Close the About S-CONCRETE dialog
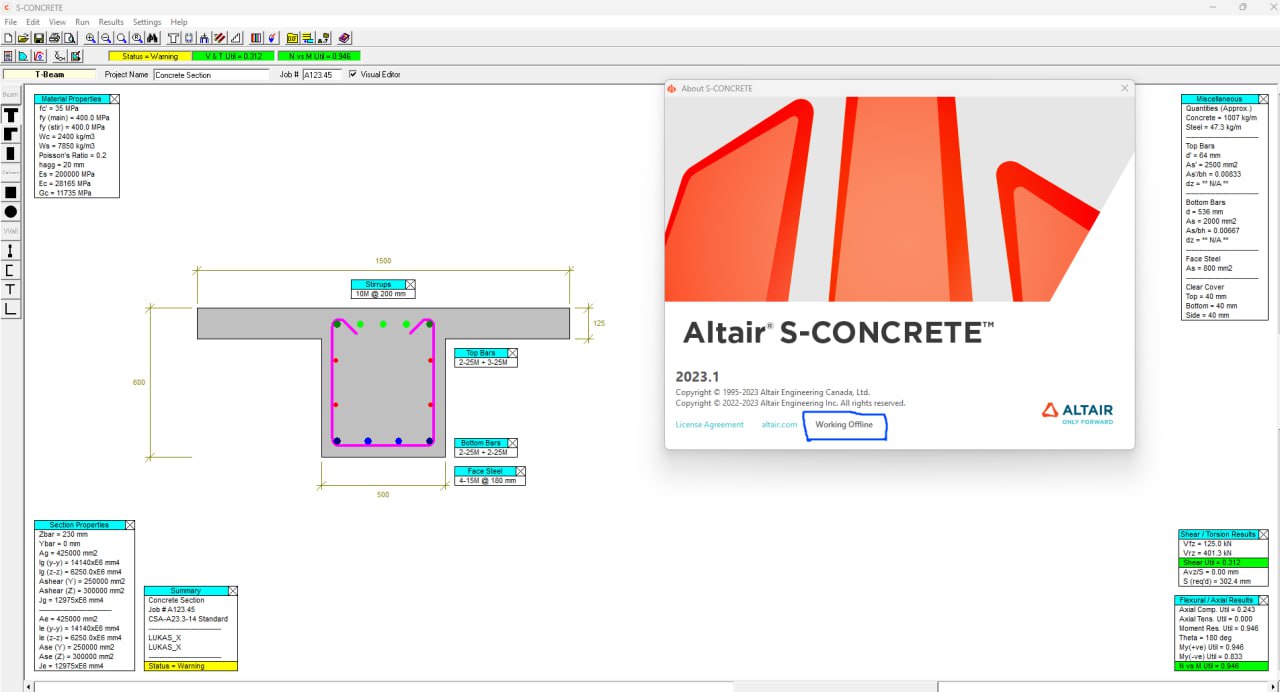 click(x=1124, y=88)
